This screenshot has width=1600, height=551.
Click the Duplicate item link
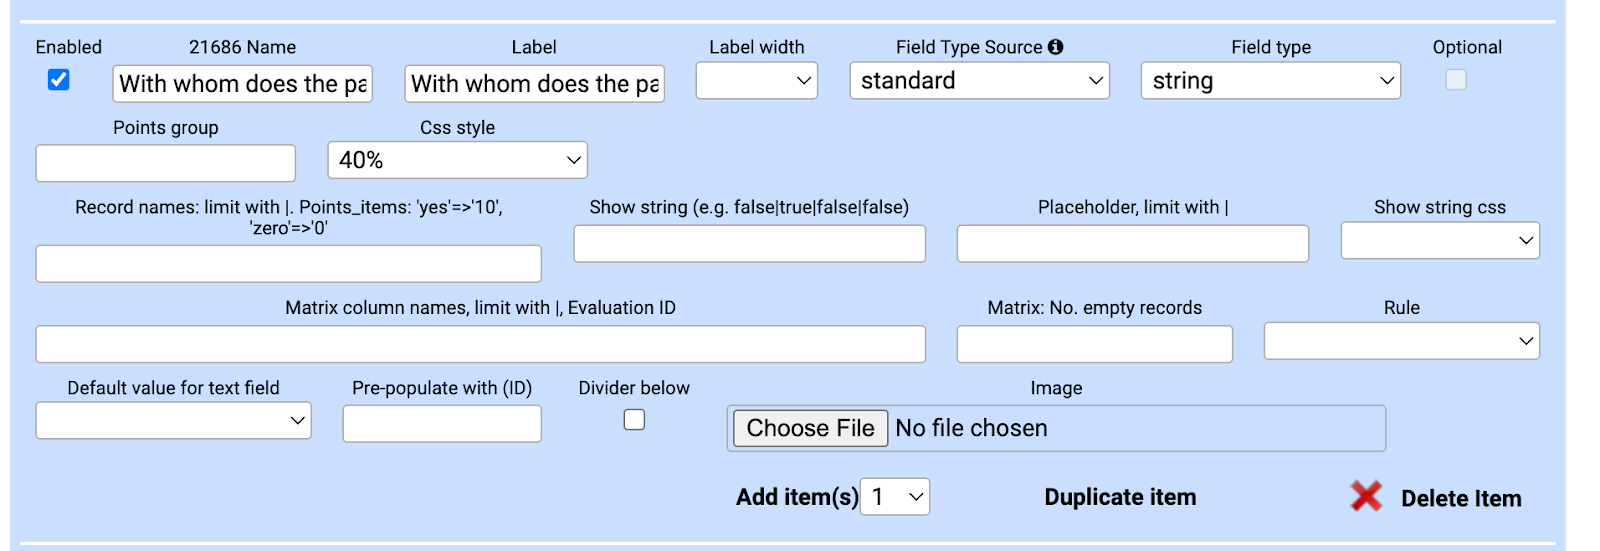[x=1120, y=497]
